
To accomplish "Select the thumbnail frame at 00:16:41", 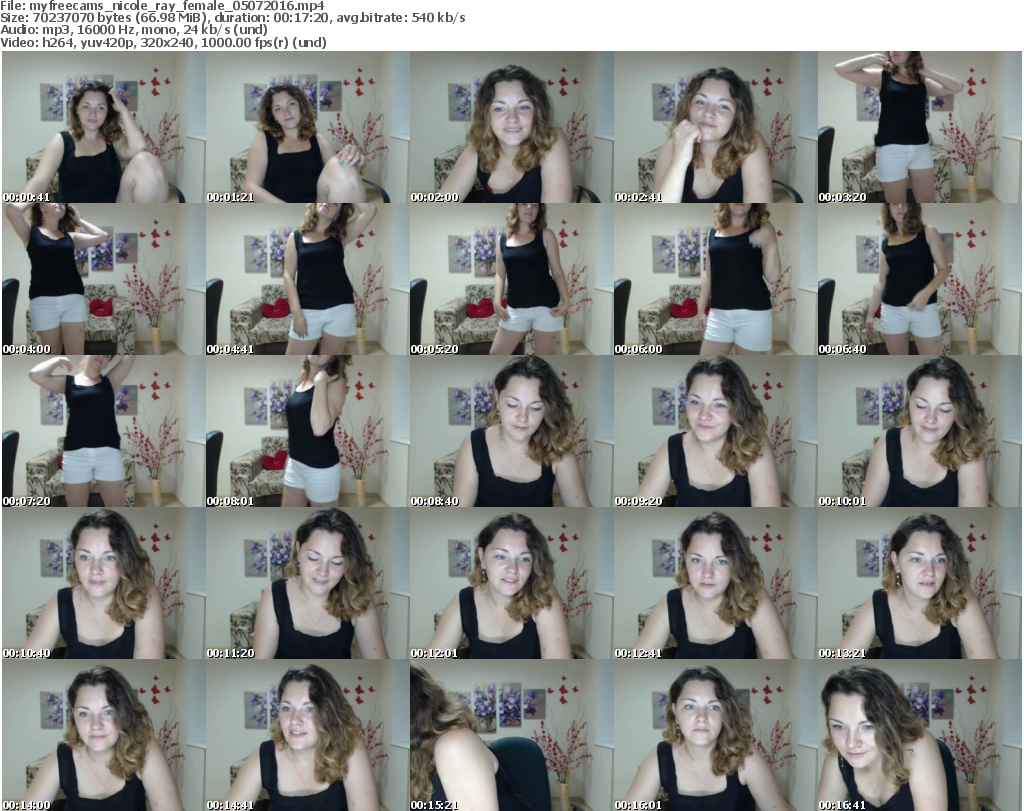I will [920, 735].
